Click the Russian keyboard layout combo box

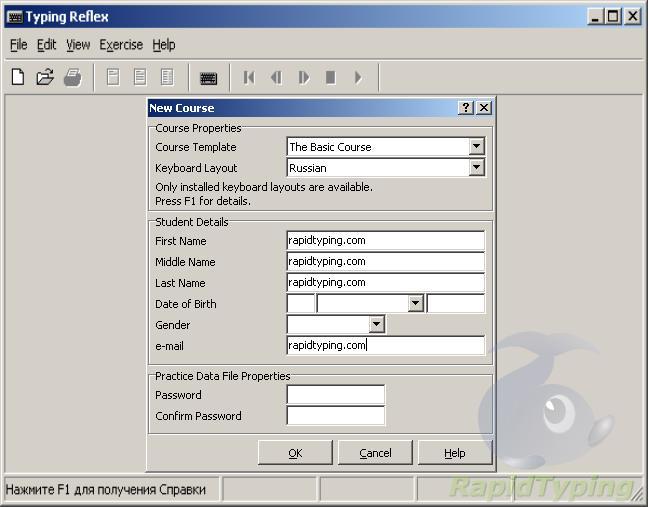(x=386, y=168)
